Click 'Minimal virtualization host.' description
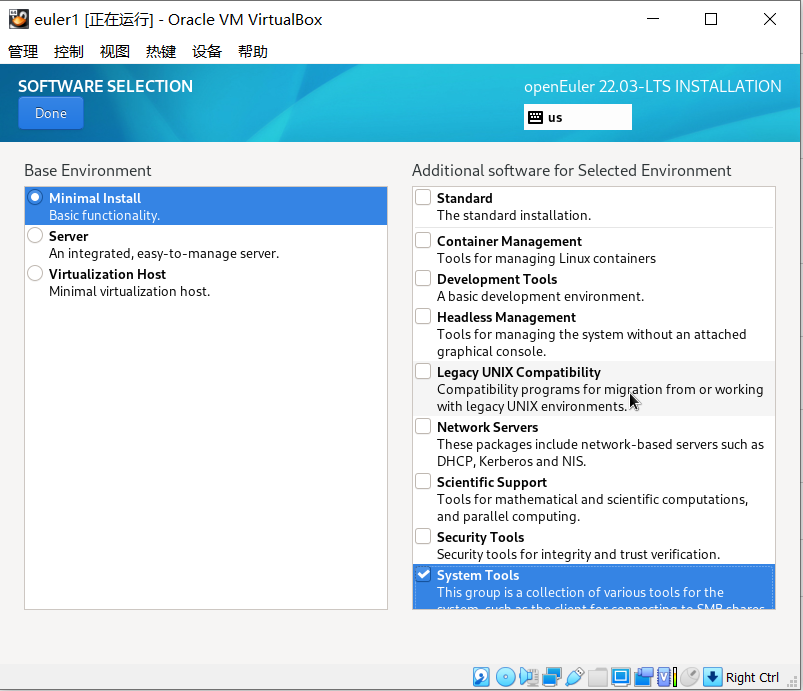The height and width of the screenshot is (691, 803). [130, 291]
